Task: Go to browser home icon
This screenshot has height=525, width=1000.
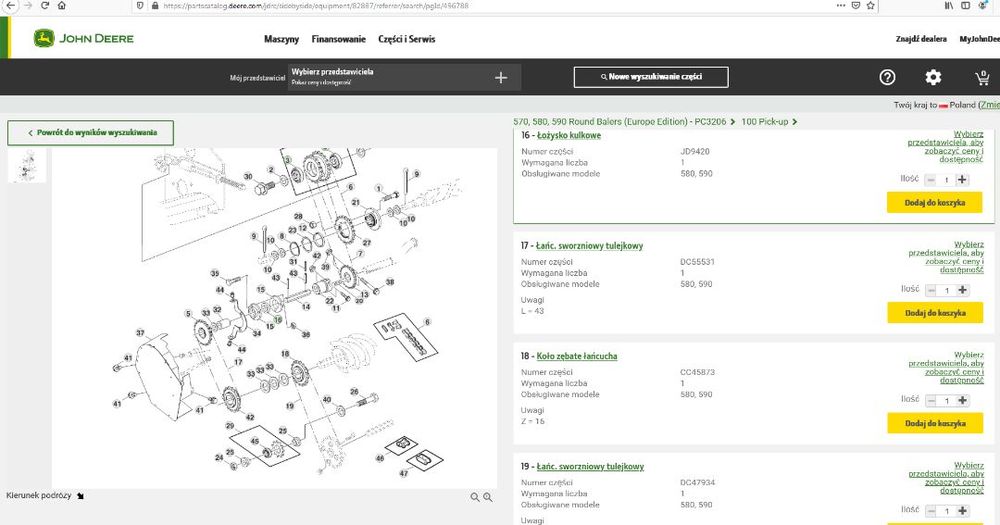Action: [x=62, y=5]
